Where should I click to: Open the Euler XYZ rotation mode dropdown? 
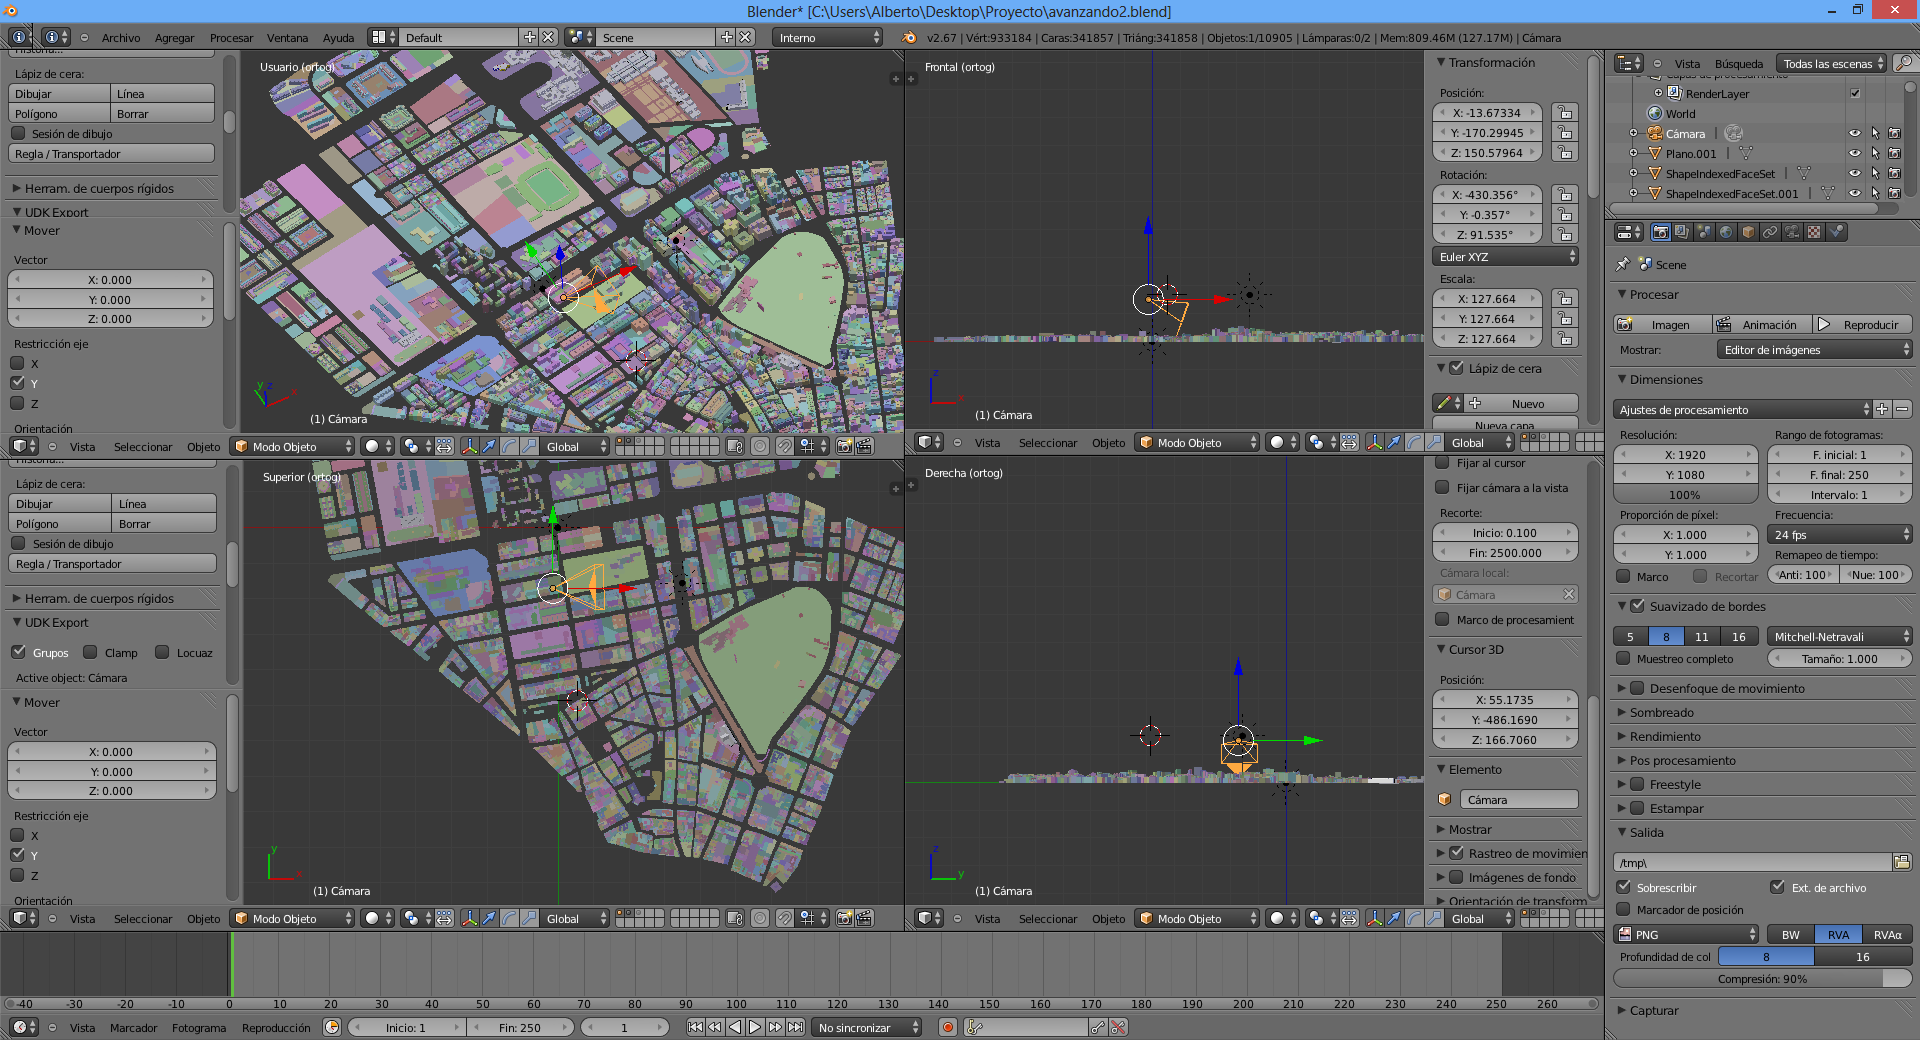[x=1506, y=257]
